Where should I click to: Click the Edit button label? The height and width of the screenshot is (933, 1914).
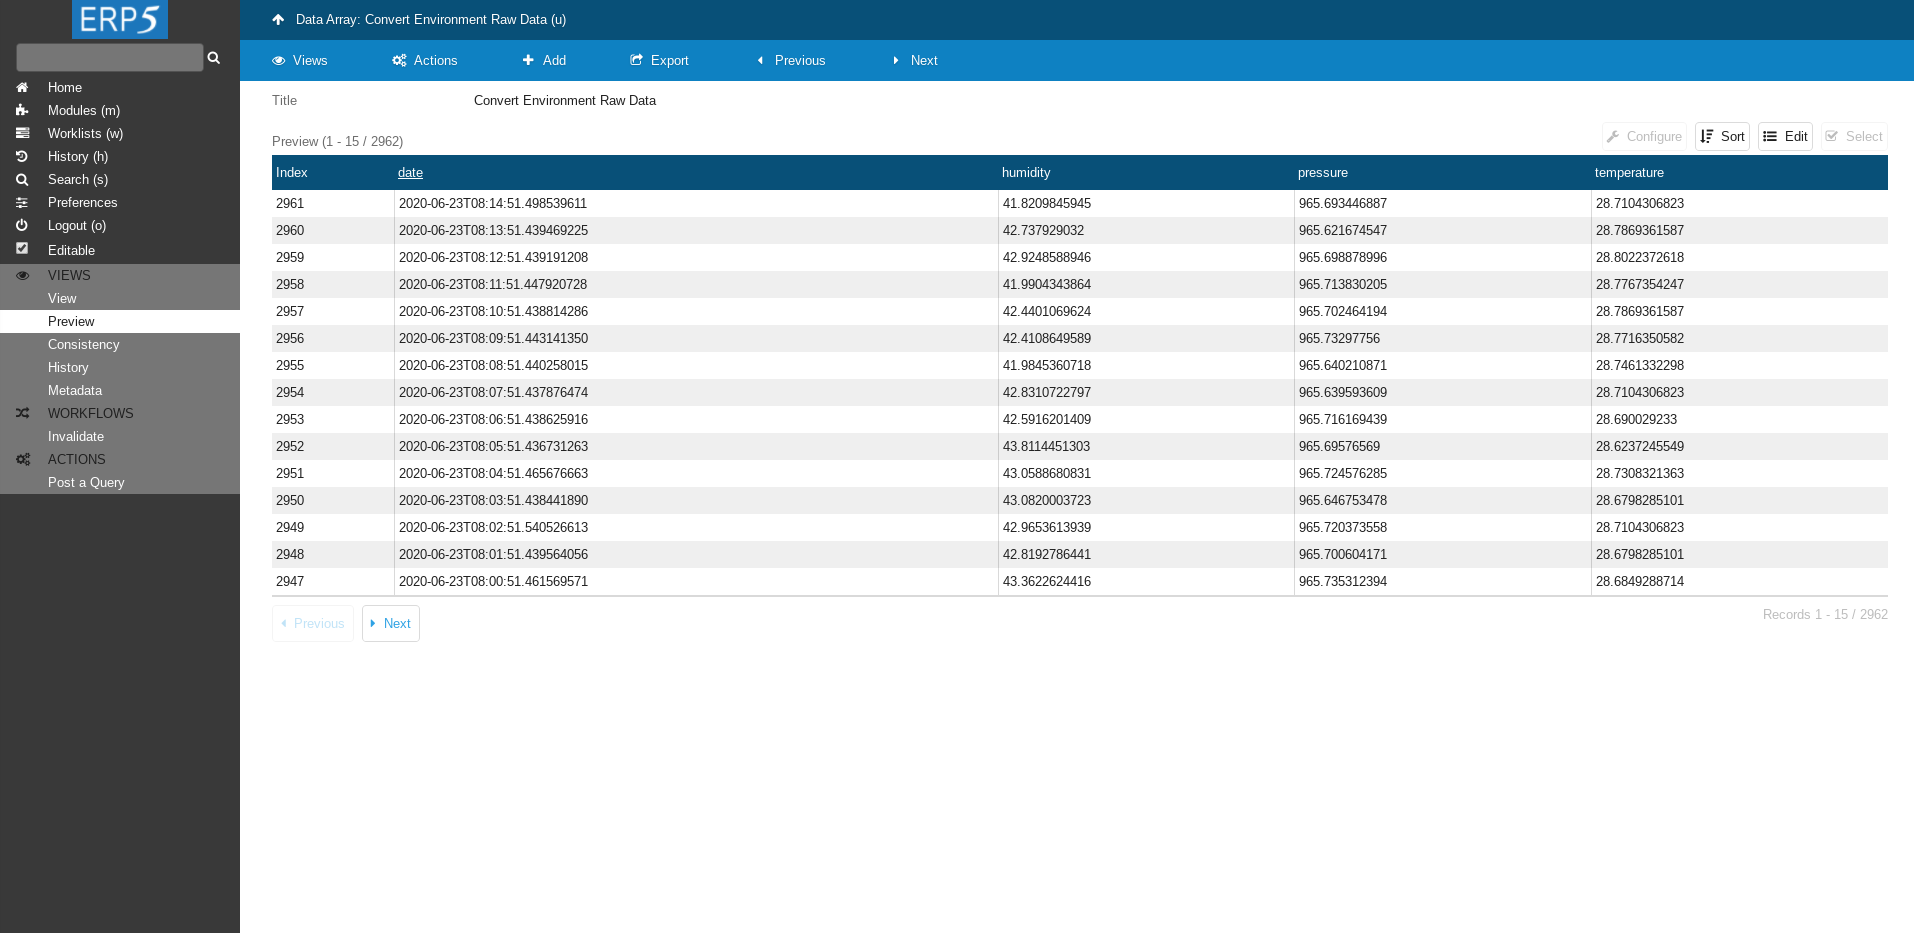(1796, 137)
